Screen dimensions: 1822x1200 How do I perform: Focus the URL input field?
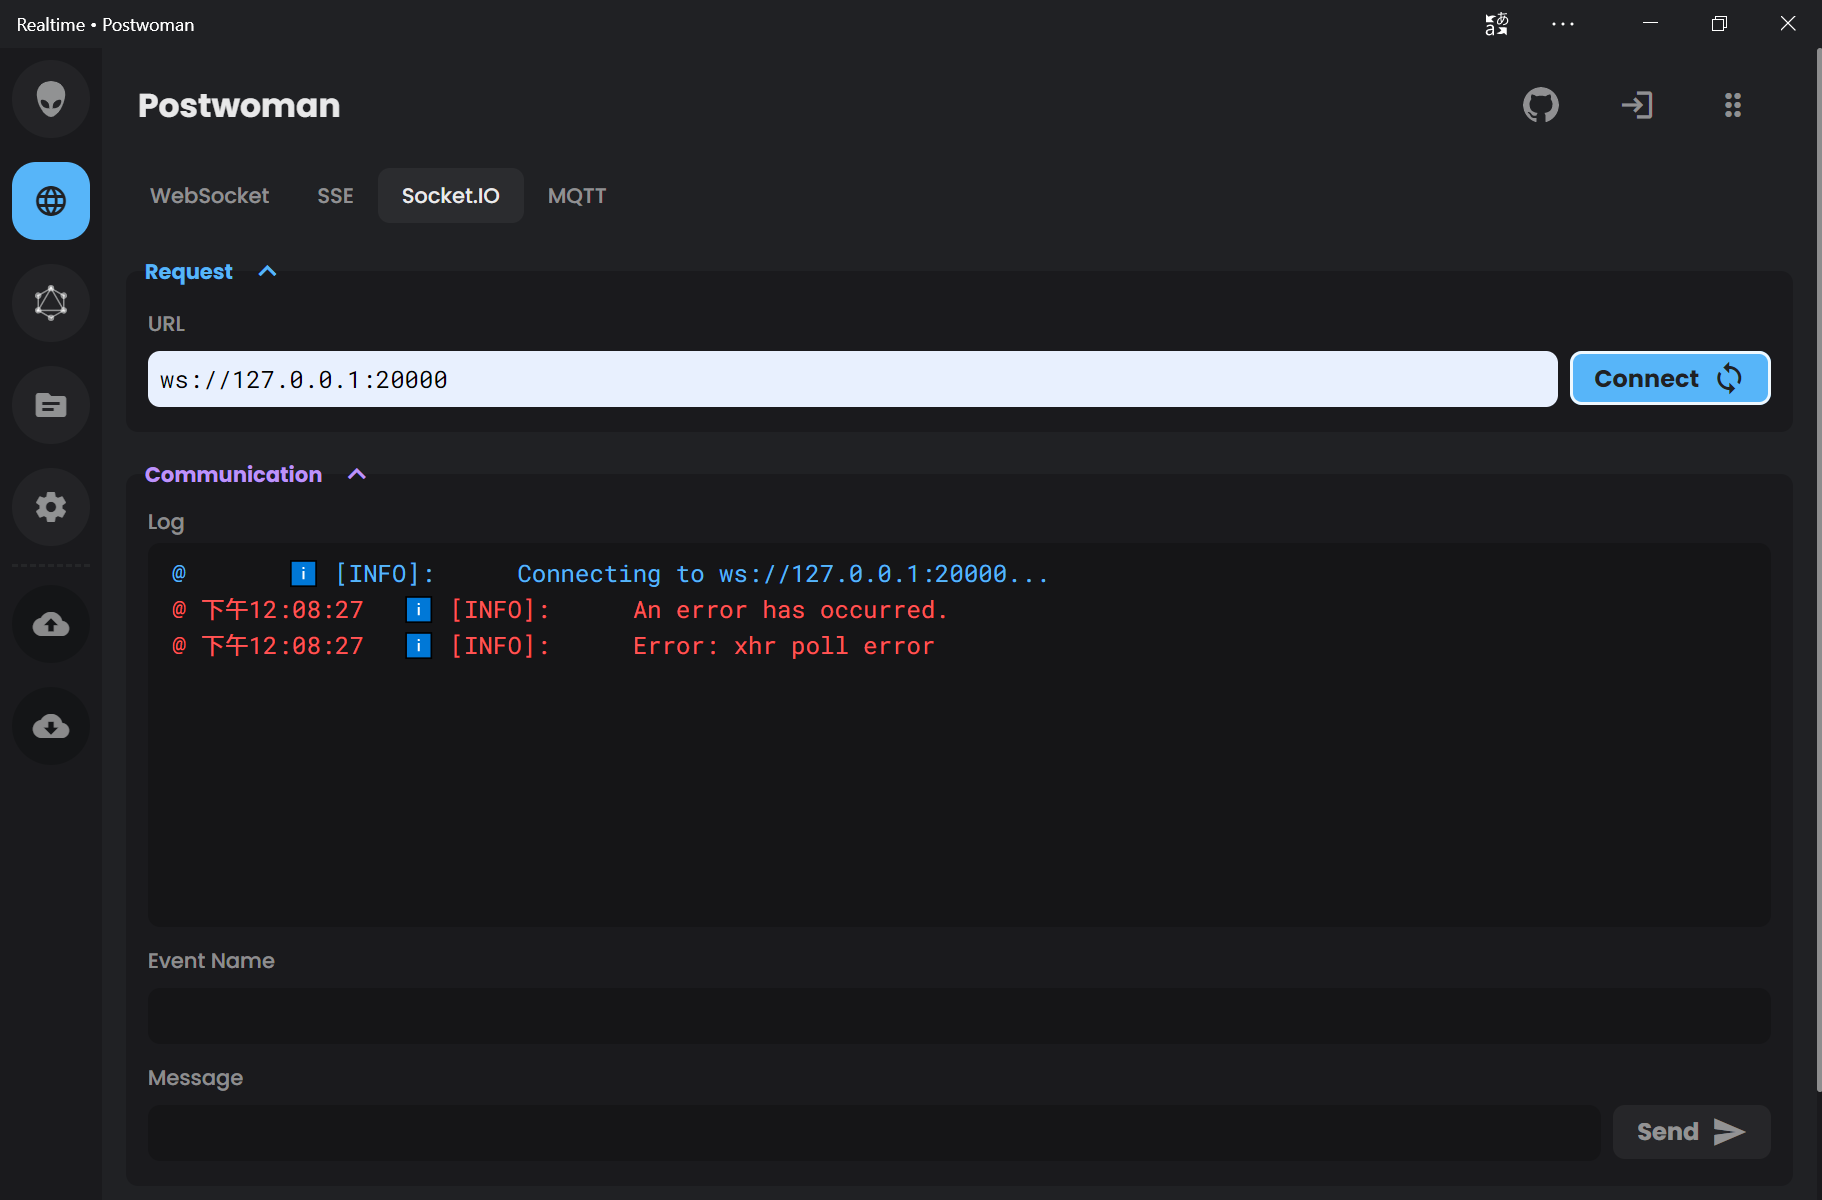[852, 379]
